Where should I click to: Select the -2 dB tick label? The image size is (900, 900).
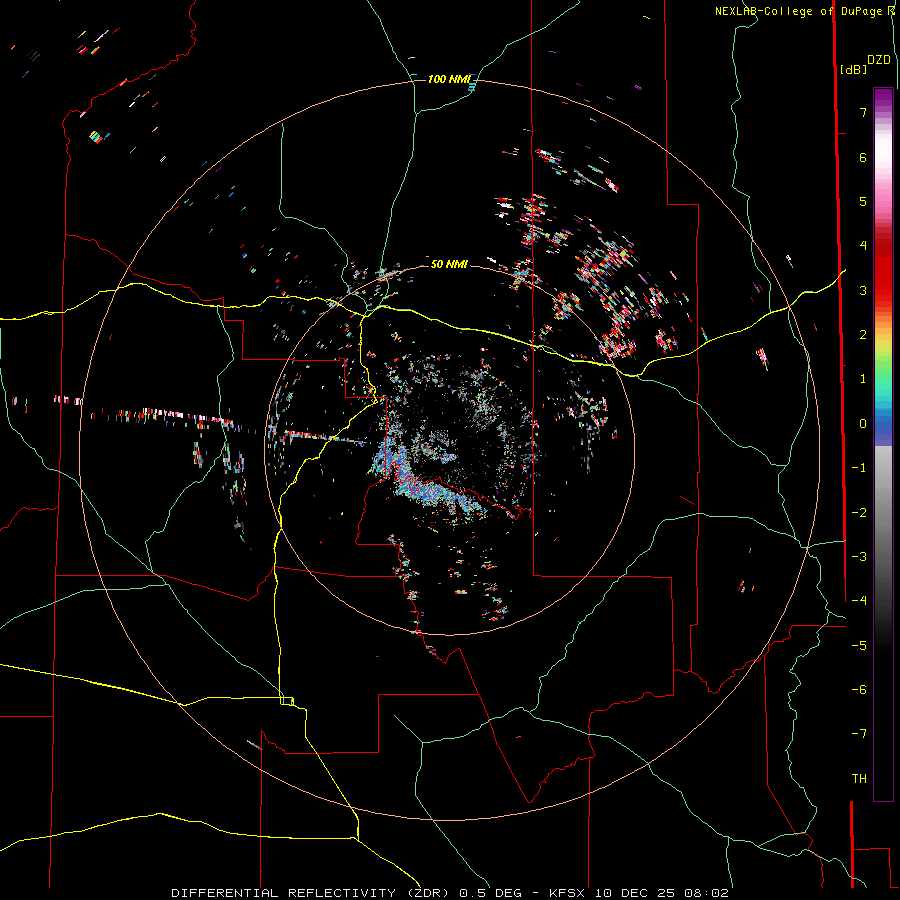pos(859,513)
